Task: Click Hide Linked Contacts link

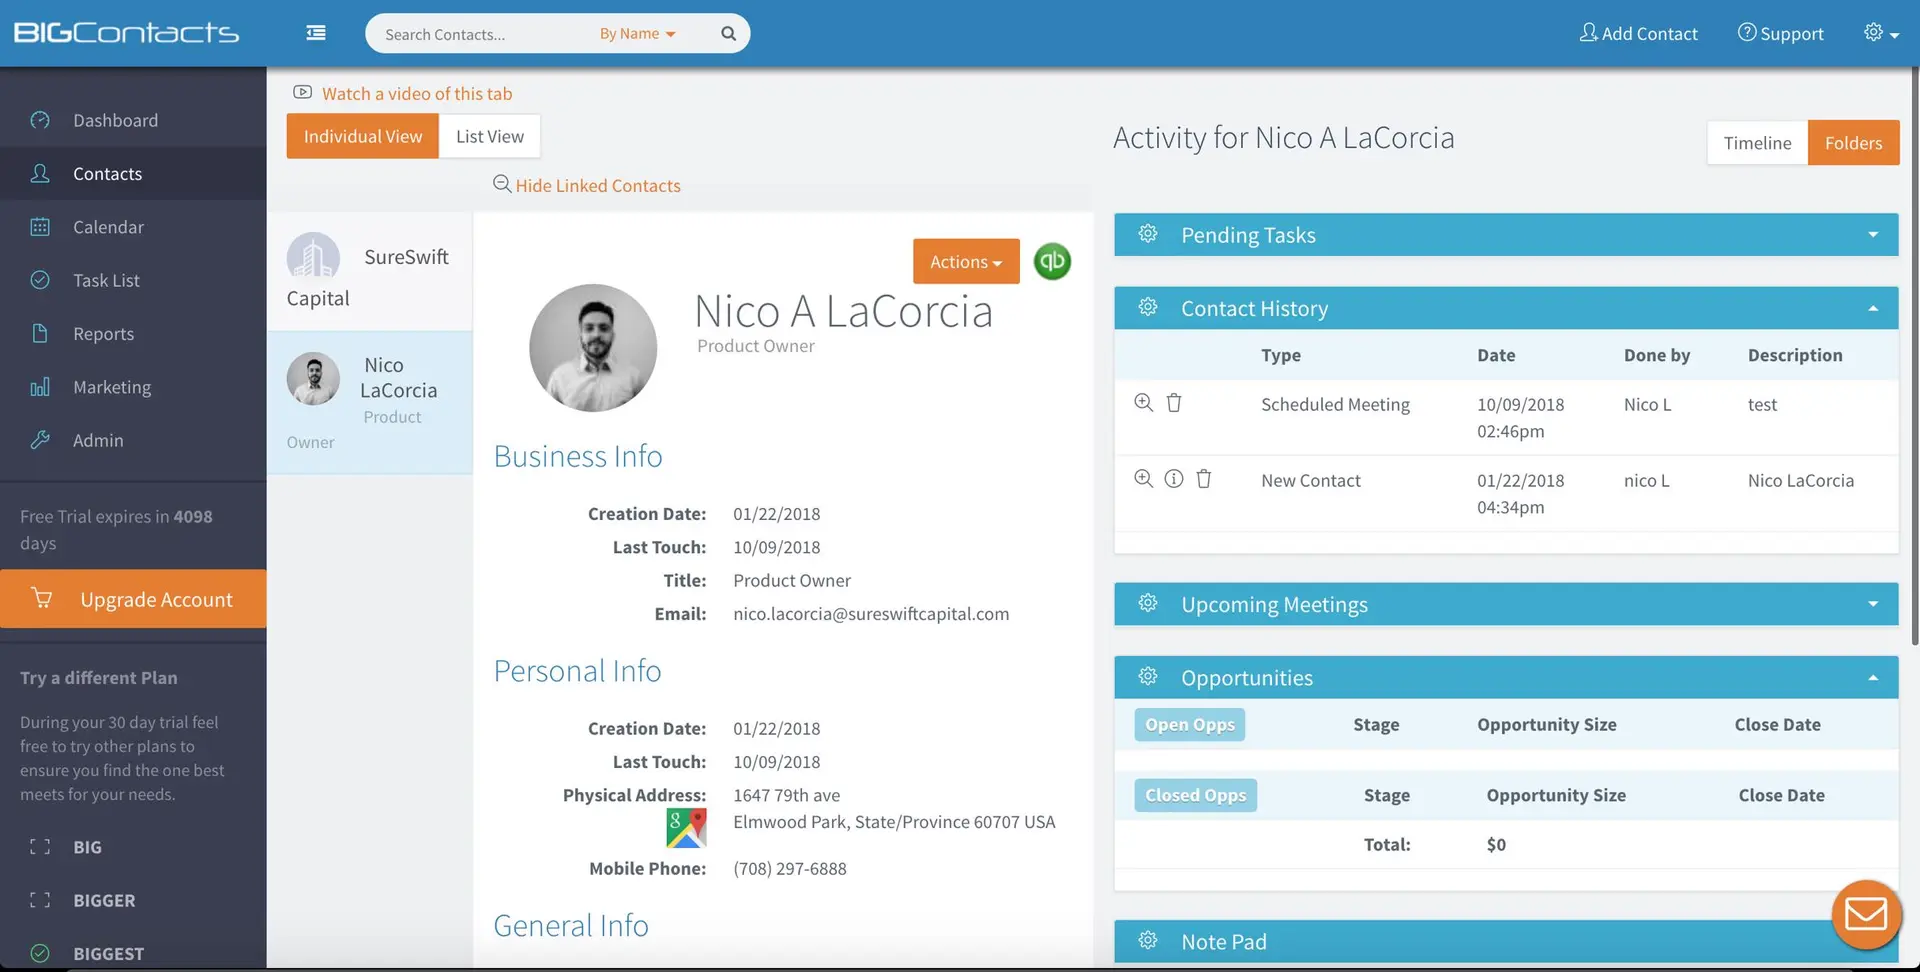Action: [597, 186]
